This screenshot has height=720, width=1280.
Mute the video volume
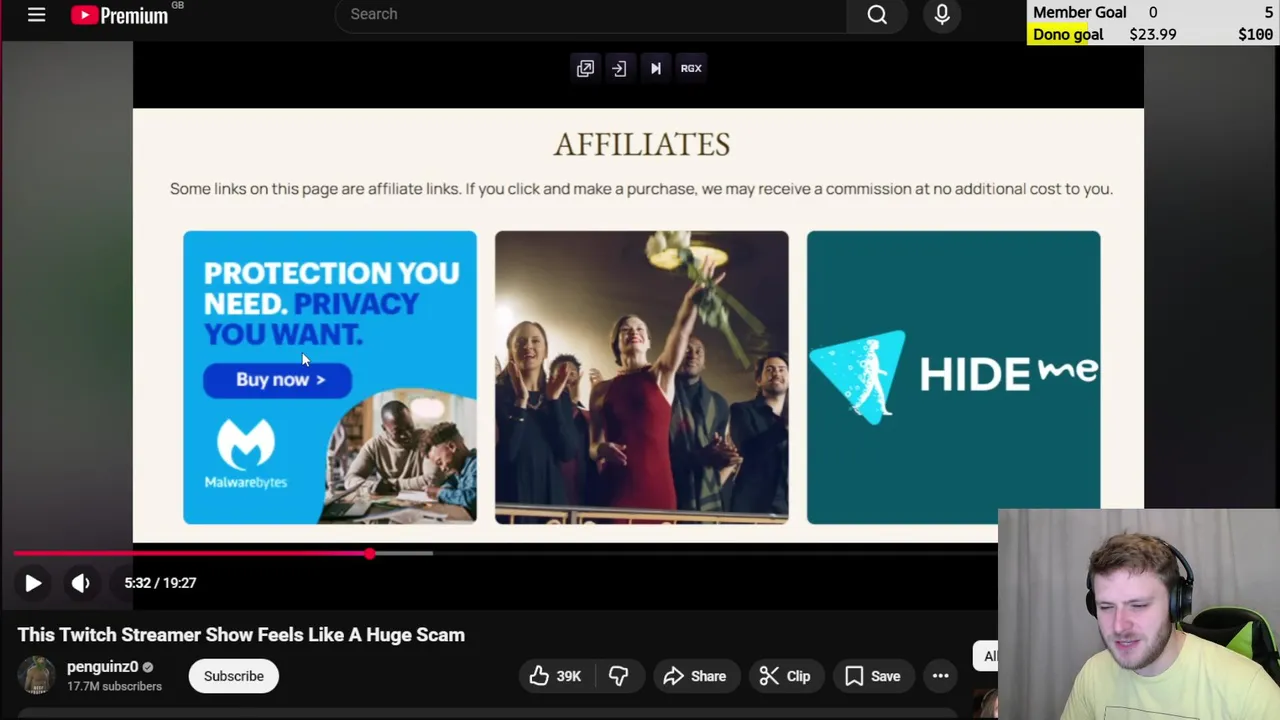click(x=81, y=583)
